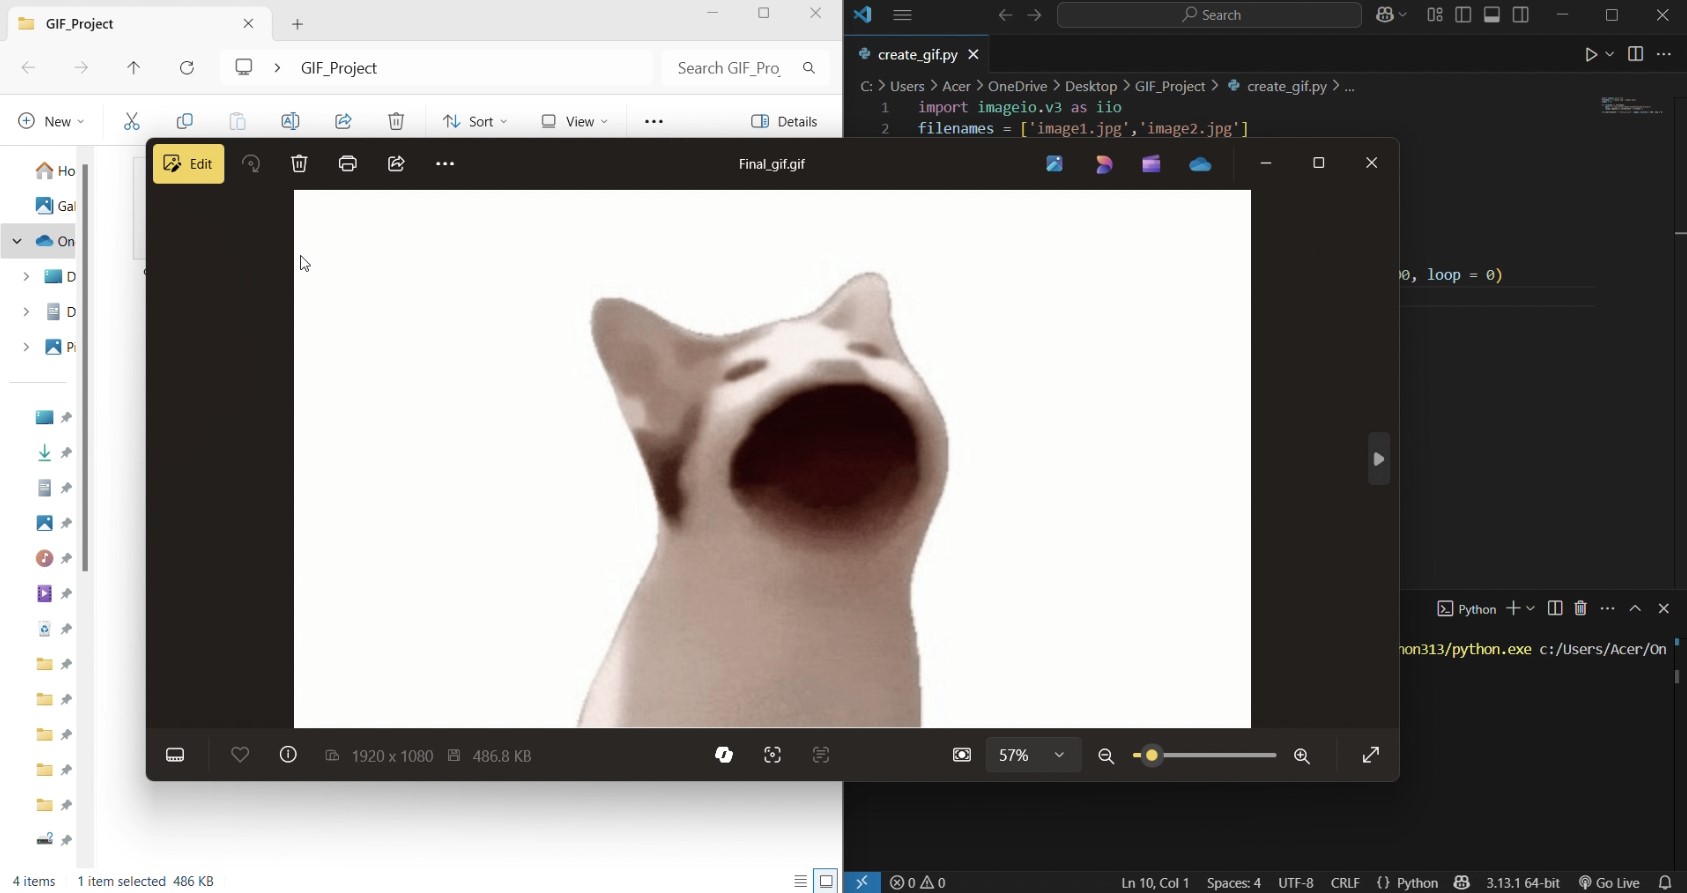Open Clipchamp icon in Photos title bar

click(1151, 164)
